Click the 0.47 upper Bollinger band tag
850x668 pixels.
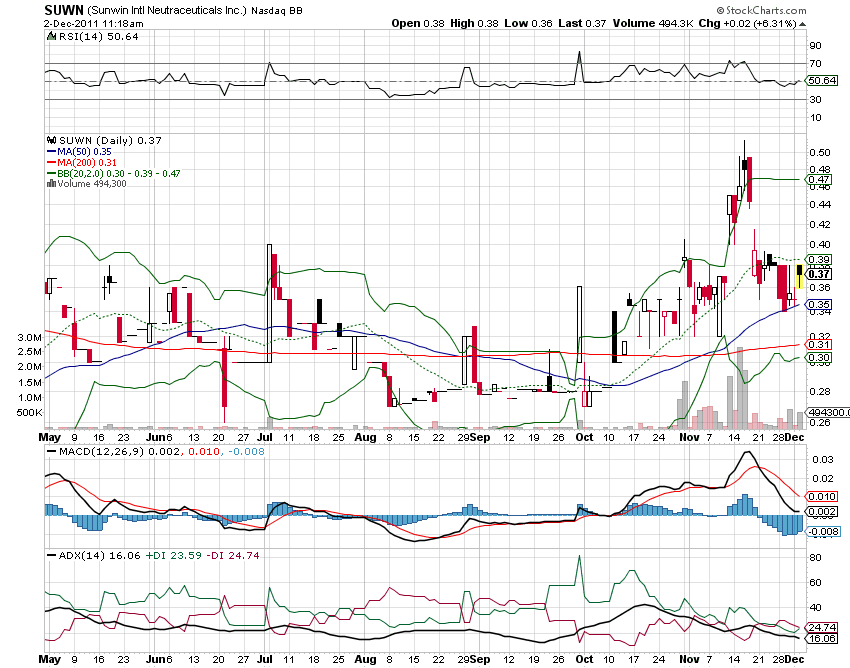click(x=819, y=179)
